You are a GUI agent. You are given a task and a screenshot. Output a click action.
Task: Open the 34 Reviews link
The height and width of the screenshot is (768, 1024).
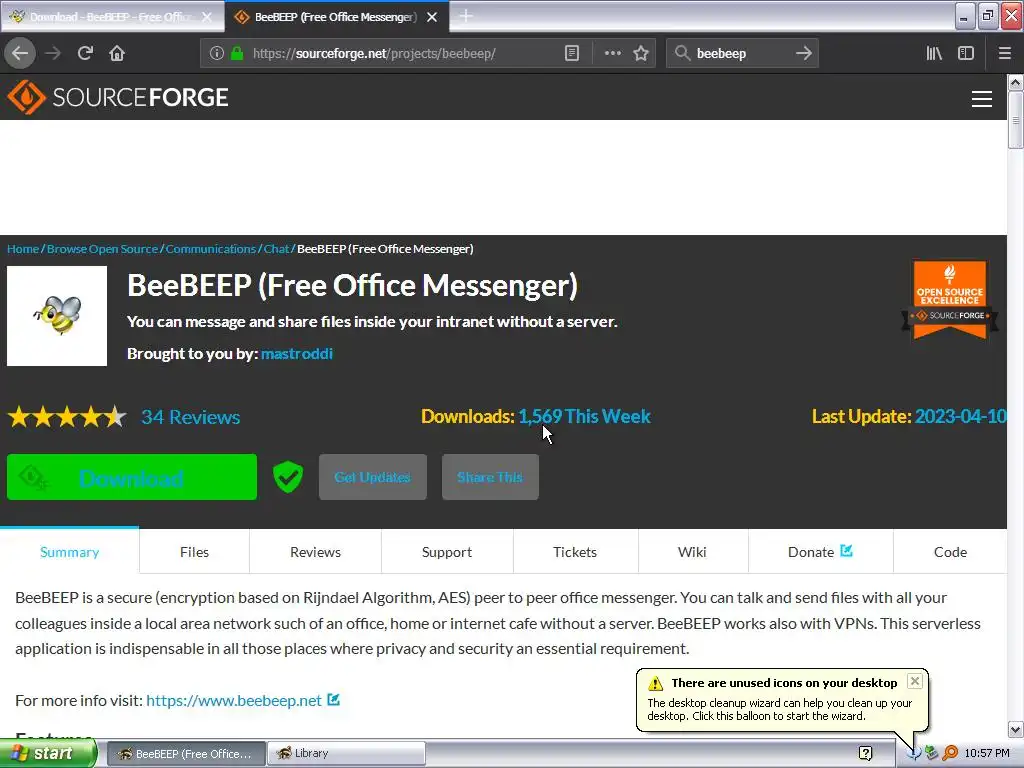(x=191, y=417)
